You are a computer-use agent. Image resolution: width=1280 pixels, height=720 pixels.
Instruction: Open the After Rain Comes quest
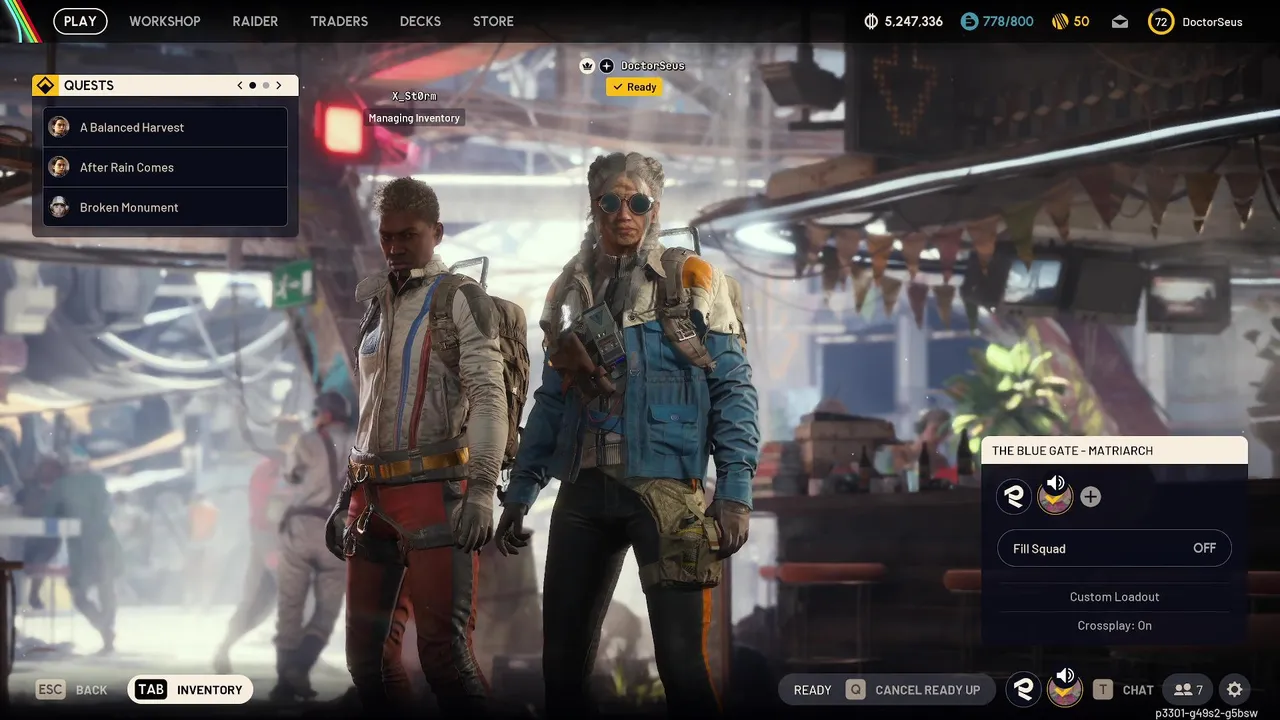click(x=166, y=167)
